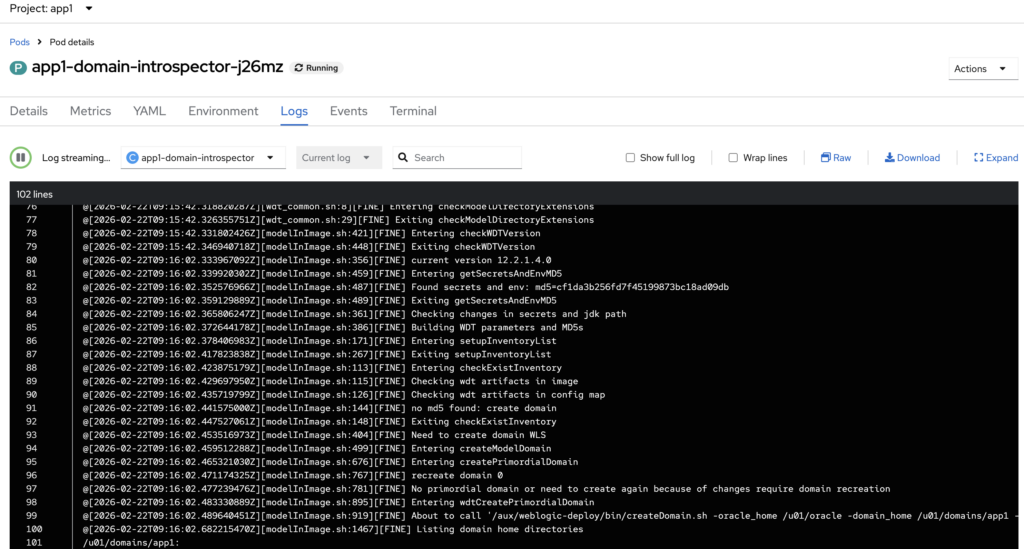Open the Current log dropdown
Screen dimensions: 1024x549
click(340, 158)
